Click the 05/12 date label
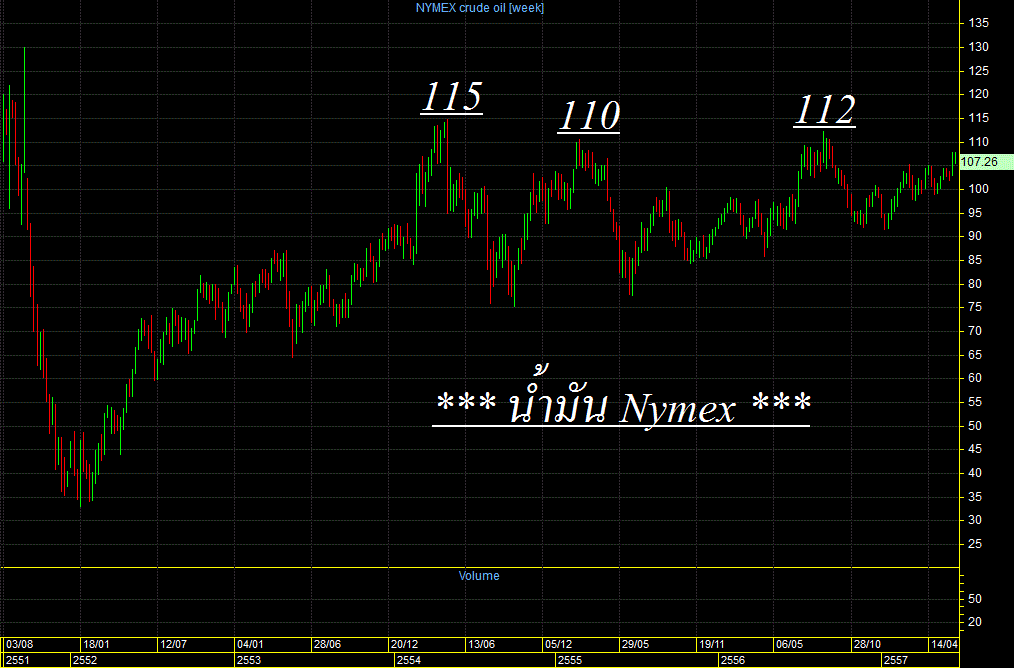This screenshot has width=1014, height=668. pyautogui.click(x=558, y=645)
